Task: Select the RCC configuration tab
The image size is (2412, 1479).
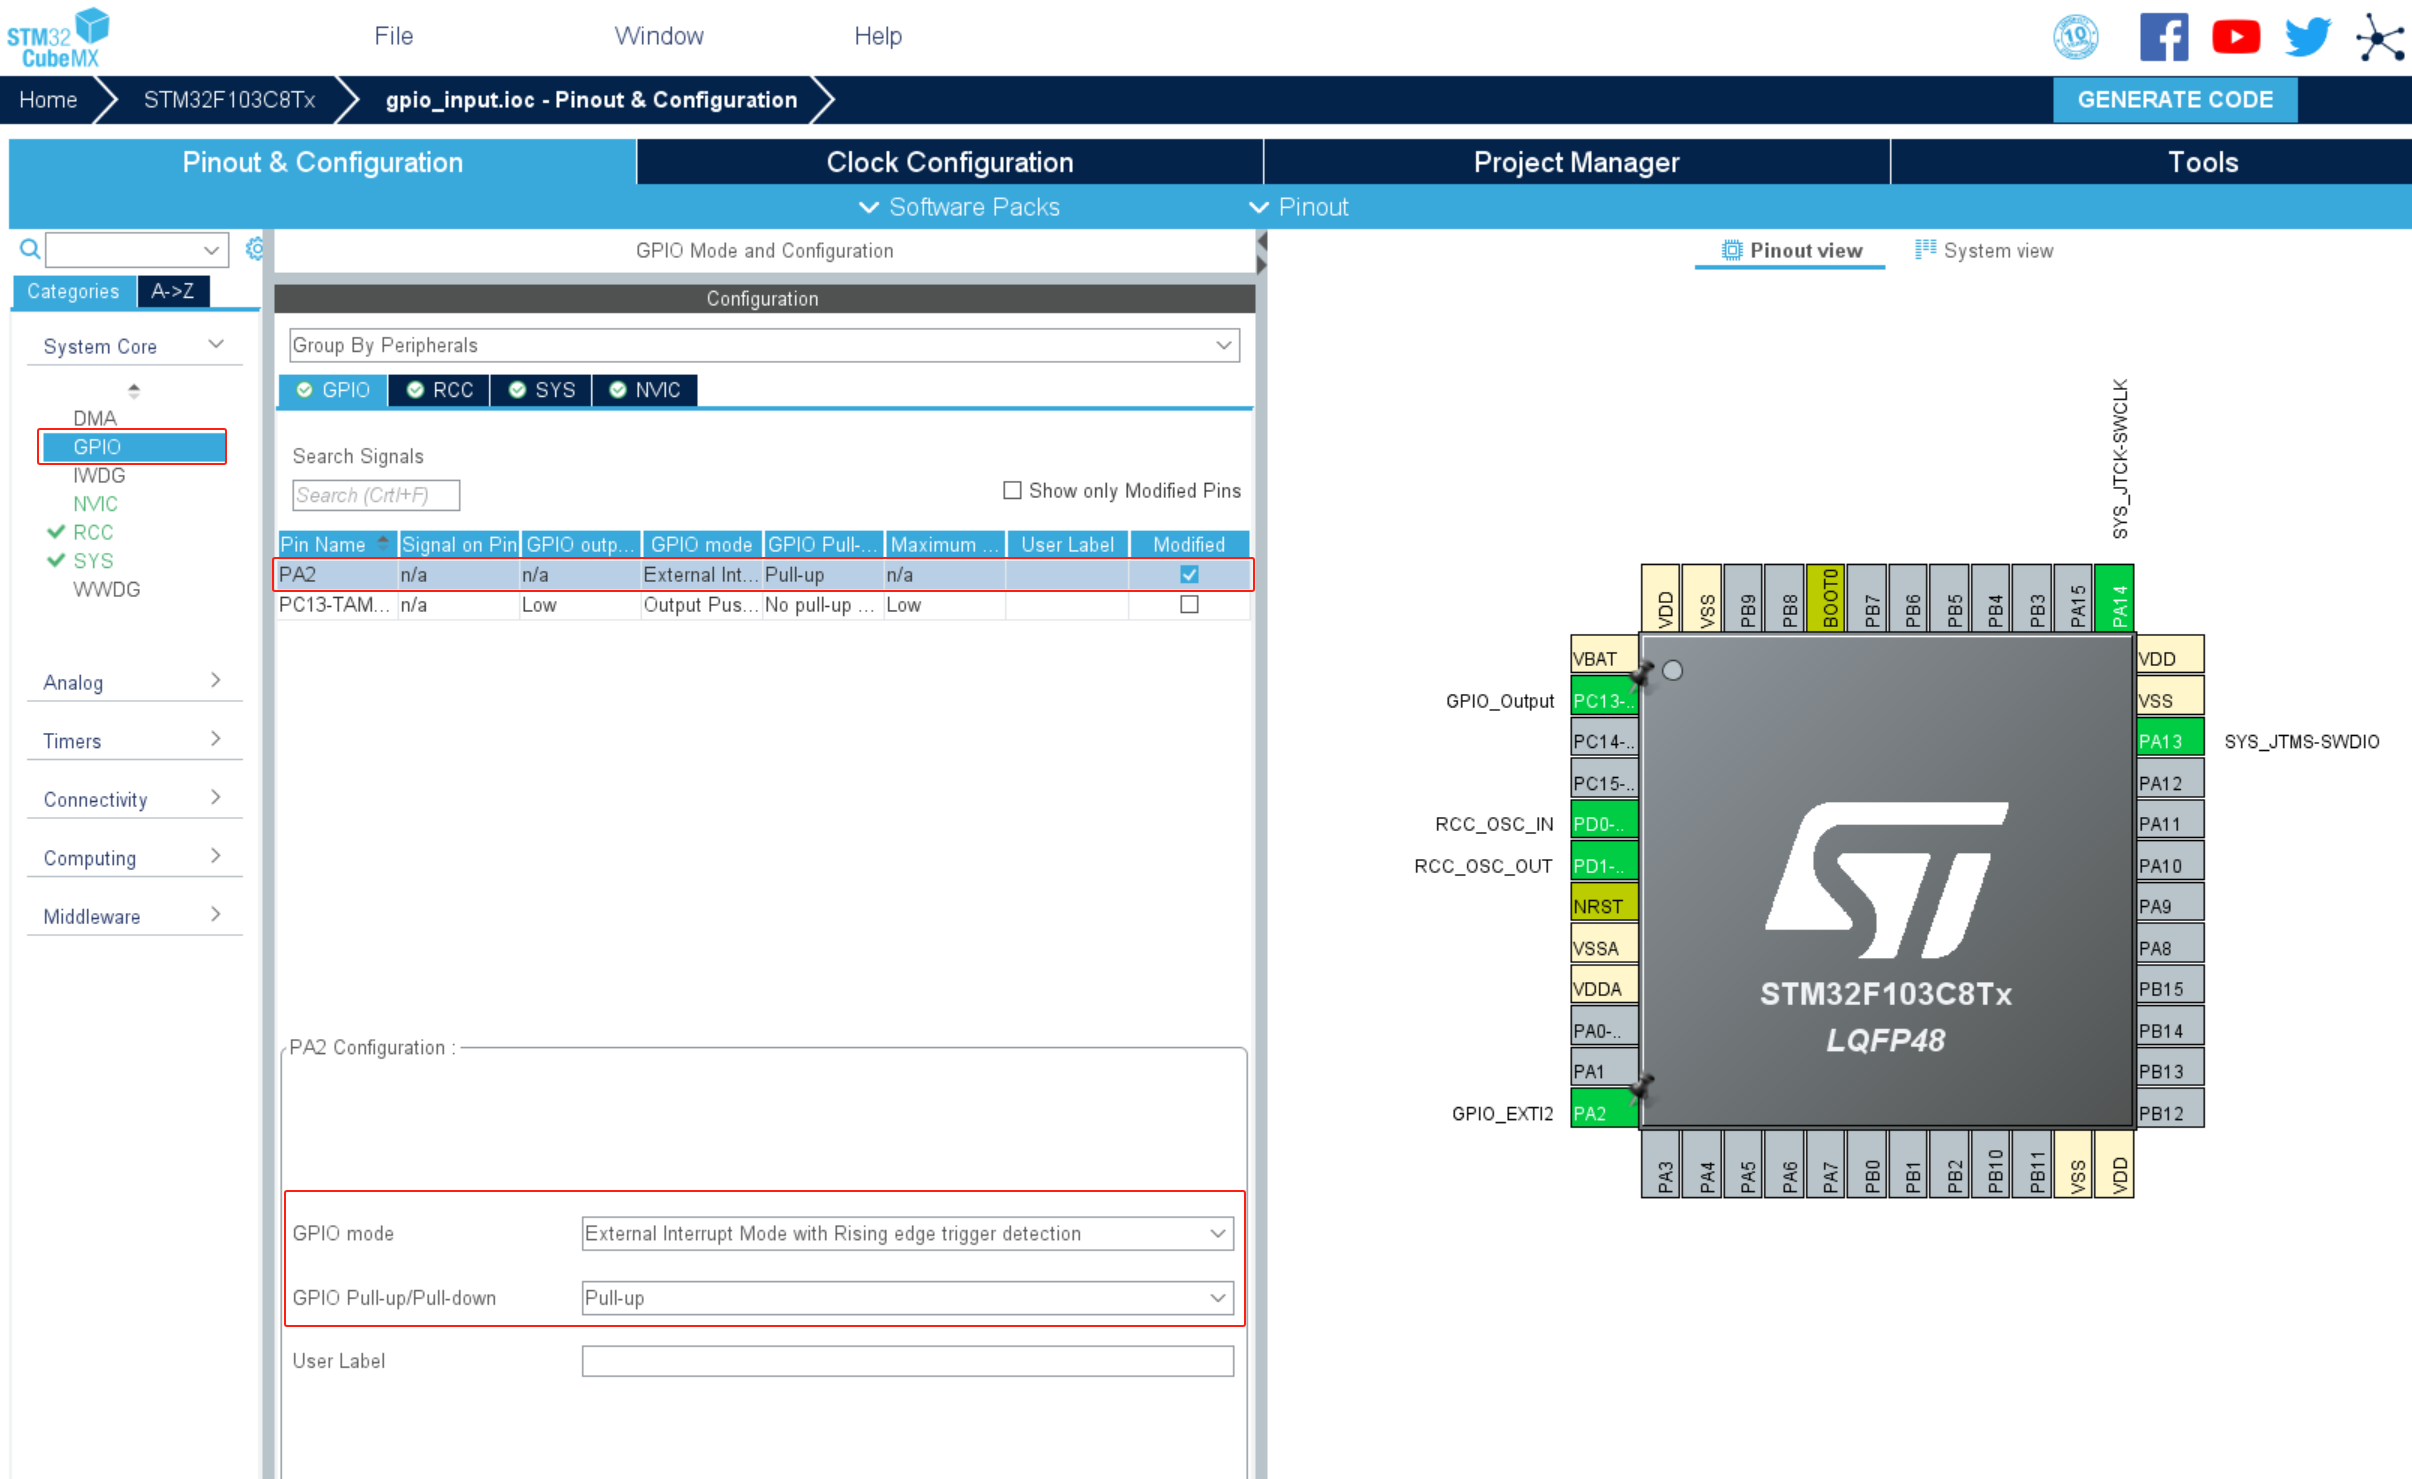Action: click(x=440, y=390)
